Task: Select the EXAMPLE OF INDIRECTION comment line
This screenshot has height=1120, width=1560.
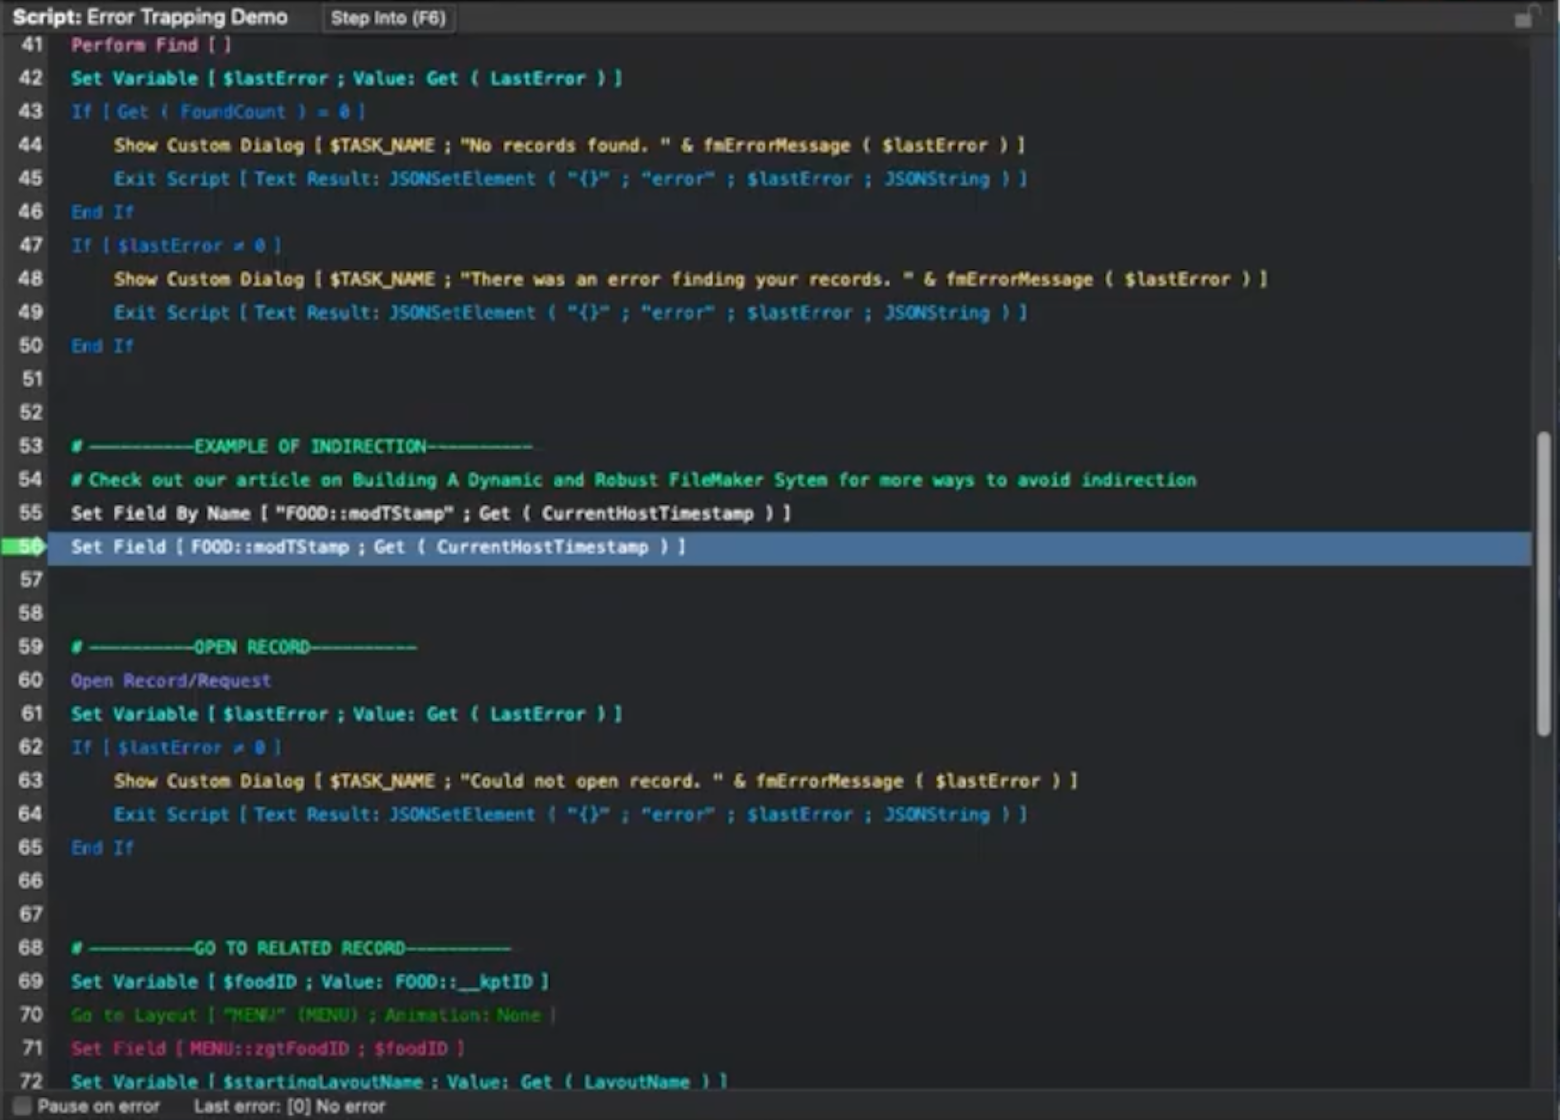Action: [x=789, y=446]
